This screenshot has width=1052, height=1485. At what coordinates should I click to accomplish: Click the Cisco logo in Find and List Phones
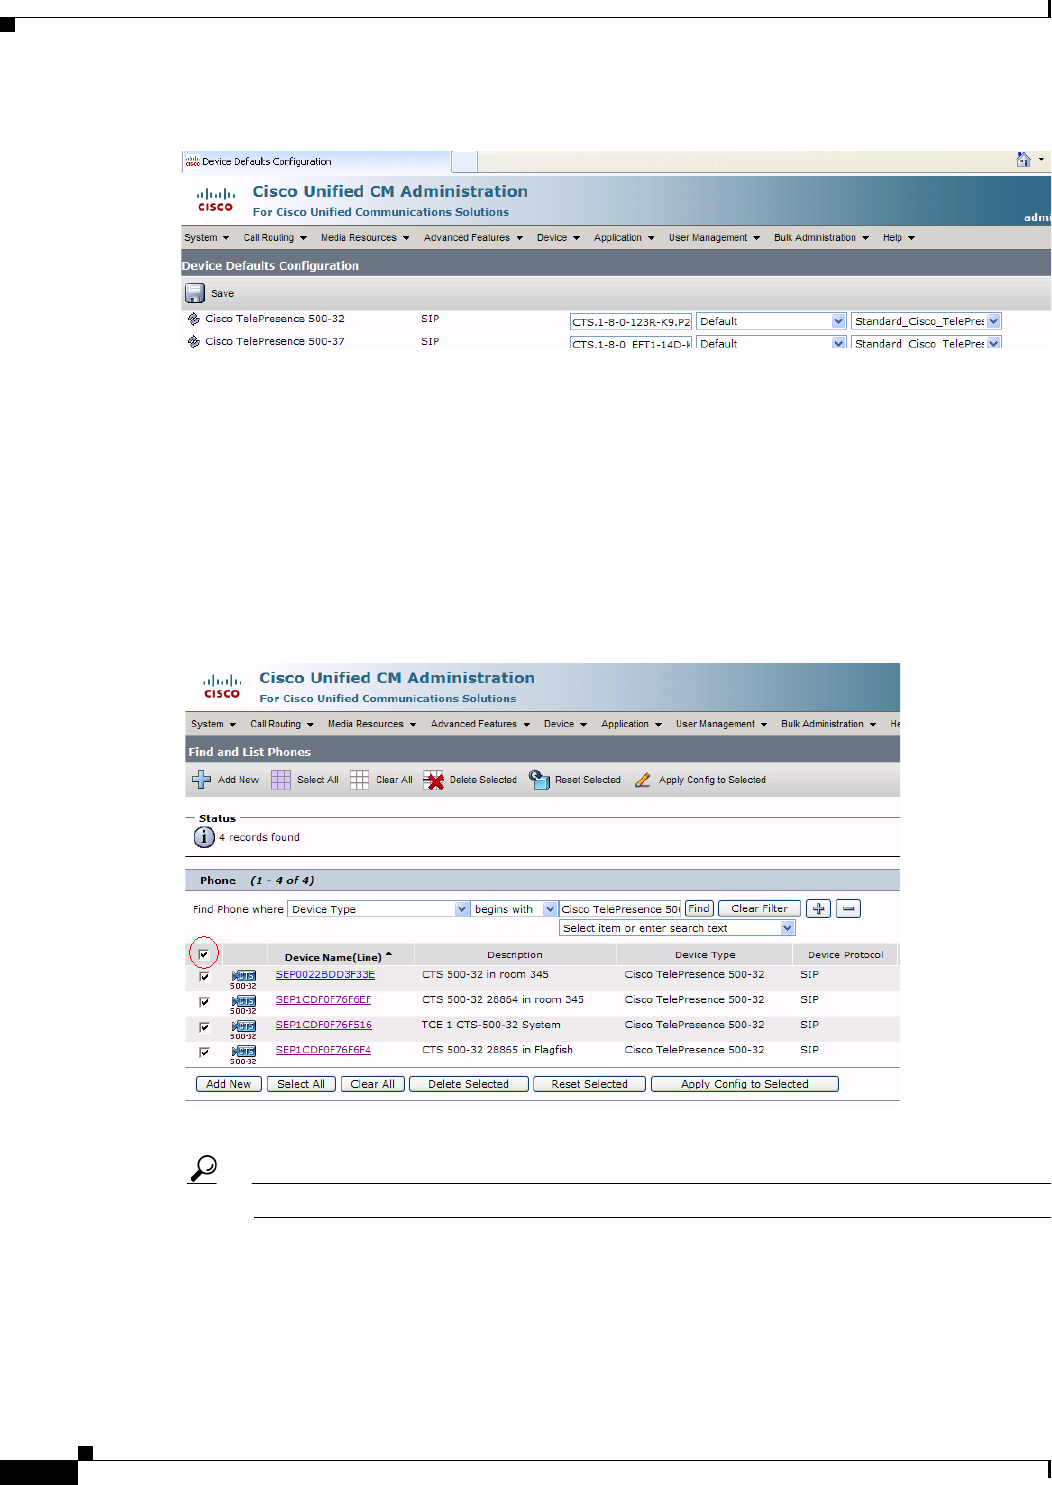pyautogui.click(x=222, y=687)
